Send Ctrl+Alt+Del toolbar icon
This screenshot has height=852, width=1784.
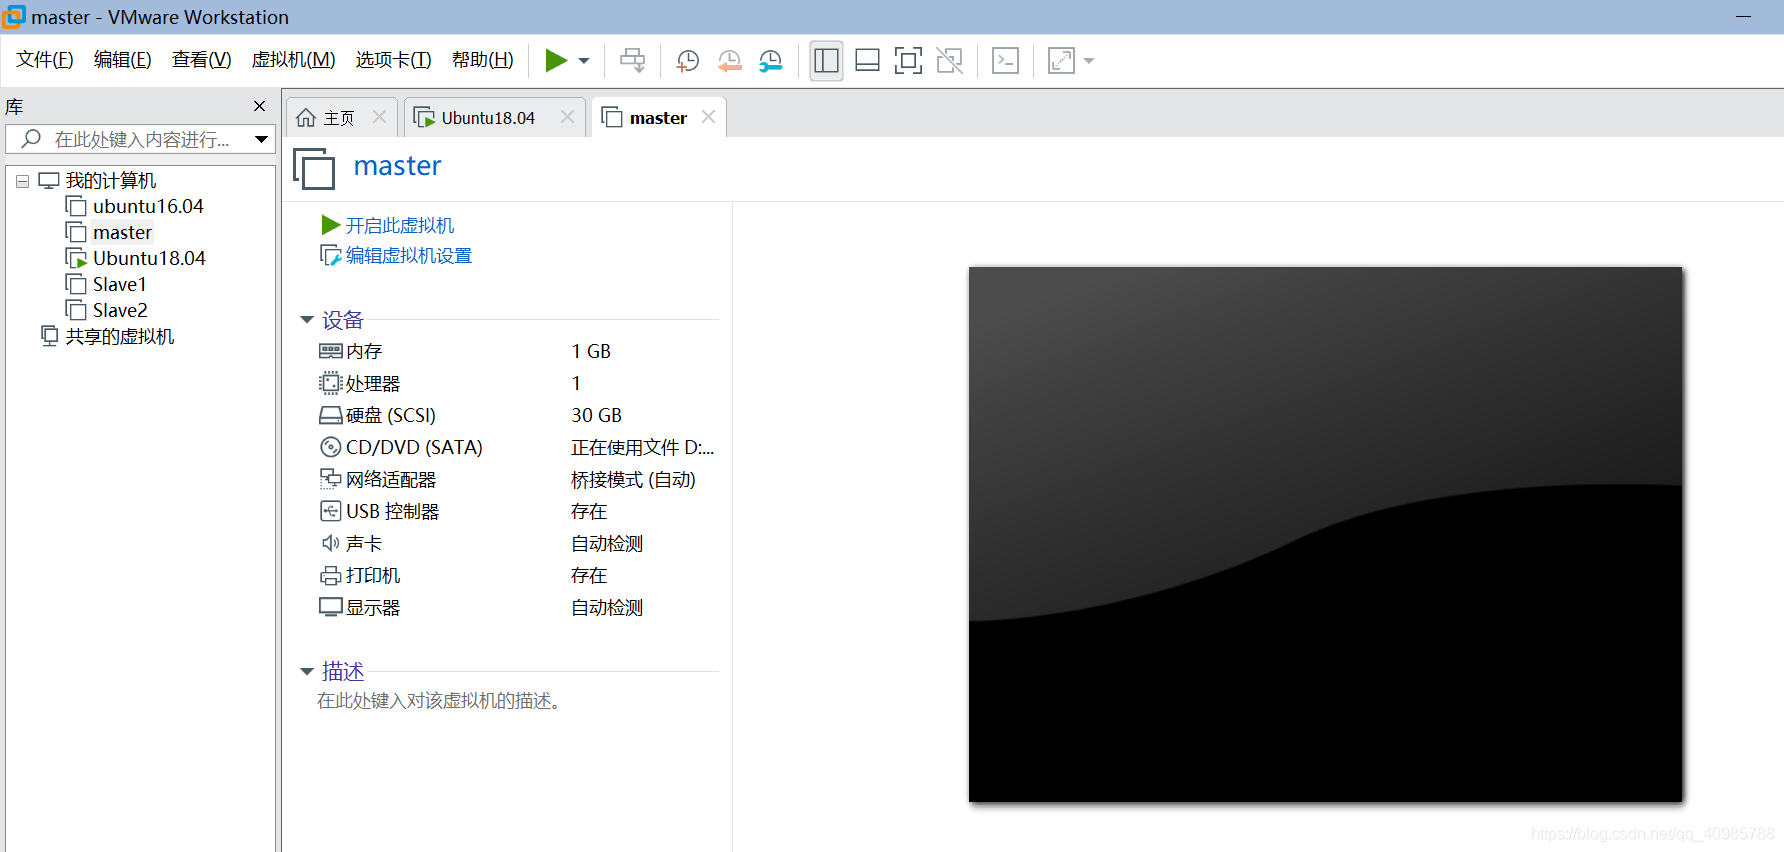tap(633, 61)
